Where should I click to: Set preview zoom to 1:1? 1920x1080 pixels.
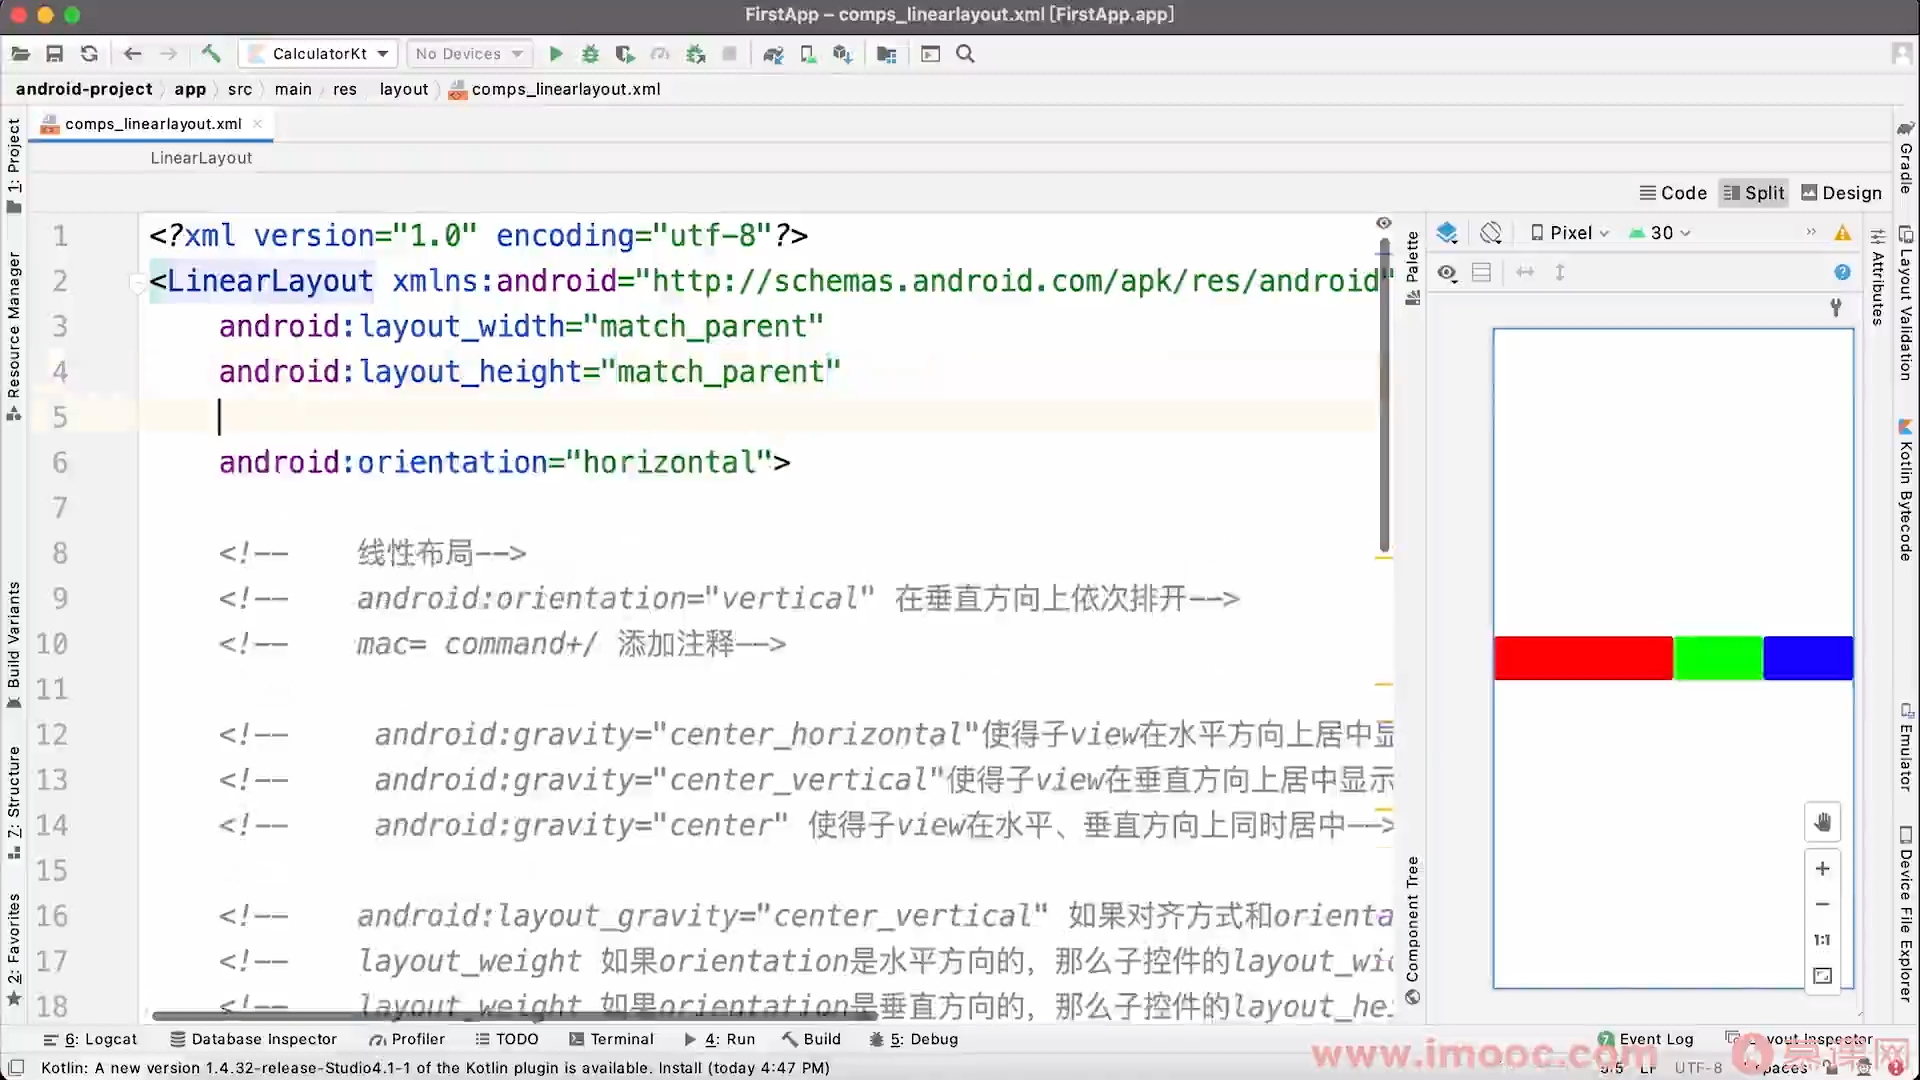(x=1823, y=940)
